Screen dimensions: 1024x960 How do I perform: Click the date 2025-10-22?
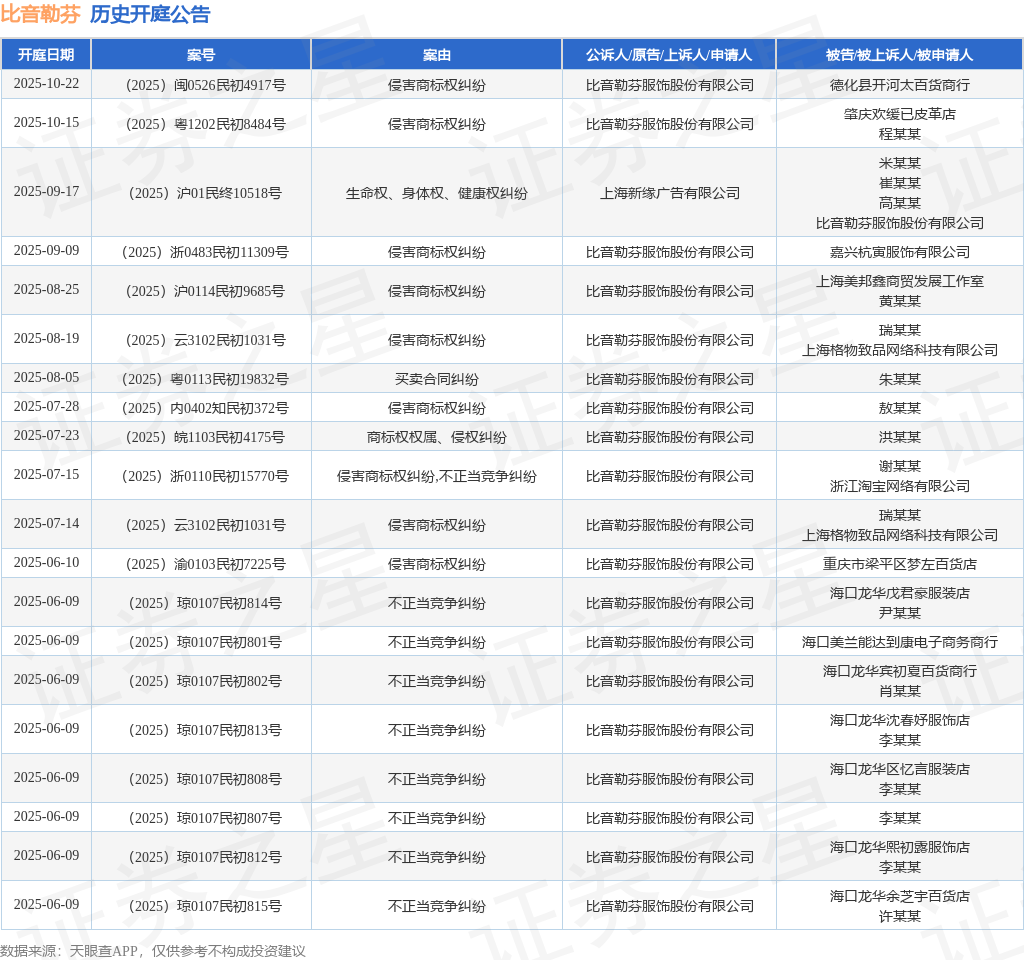(x=46, y=84)
